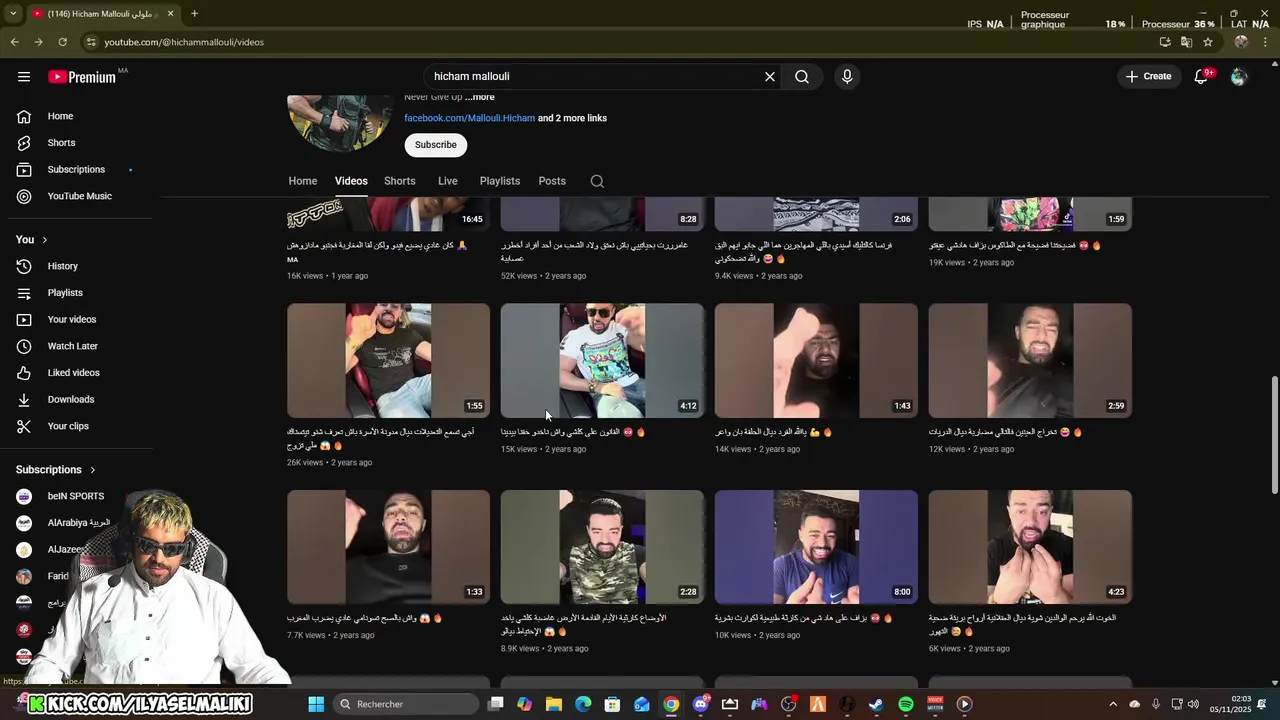Open Spotify from the taskbar
The image size is (1280, 720).
[906, 704]
